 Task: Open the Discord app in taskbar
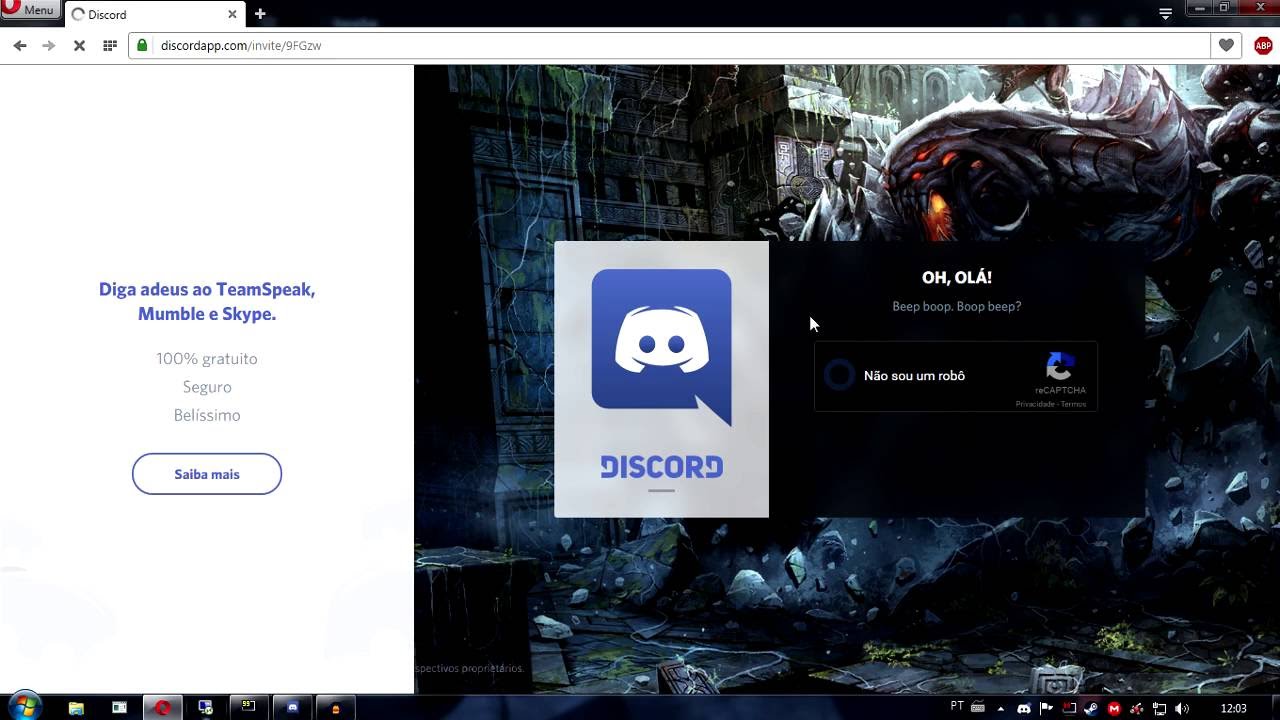pos(292,708)
